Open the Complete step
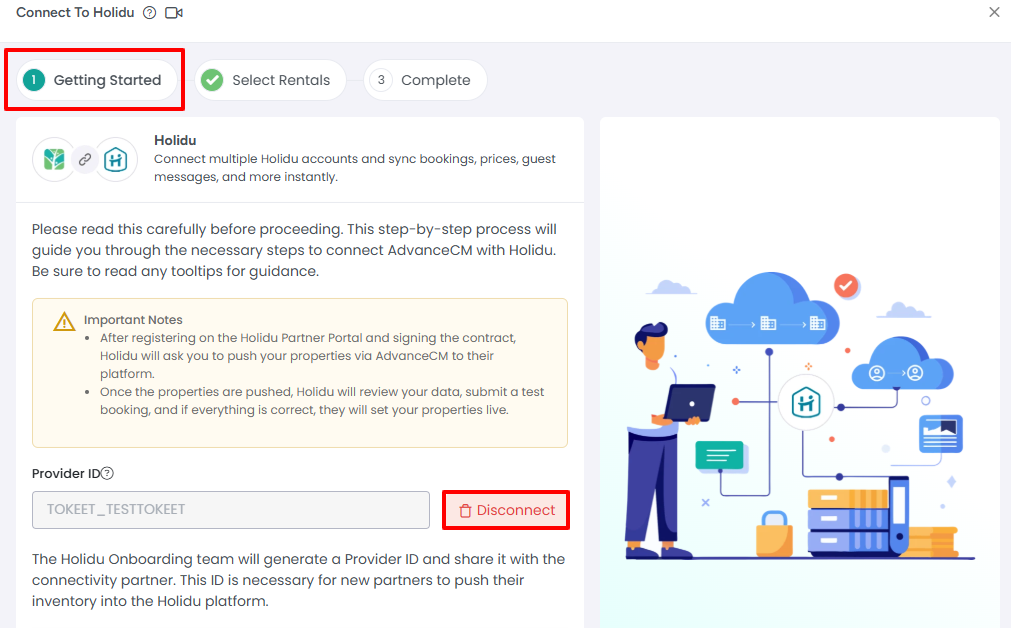Viewport: 1011px width, 628px height. 426,80
